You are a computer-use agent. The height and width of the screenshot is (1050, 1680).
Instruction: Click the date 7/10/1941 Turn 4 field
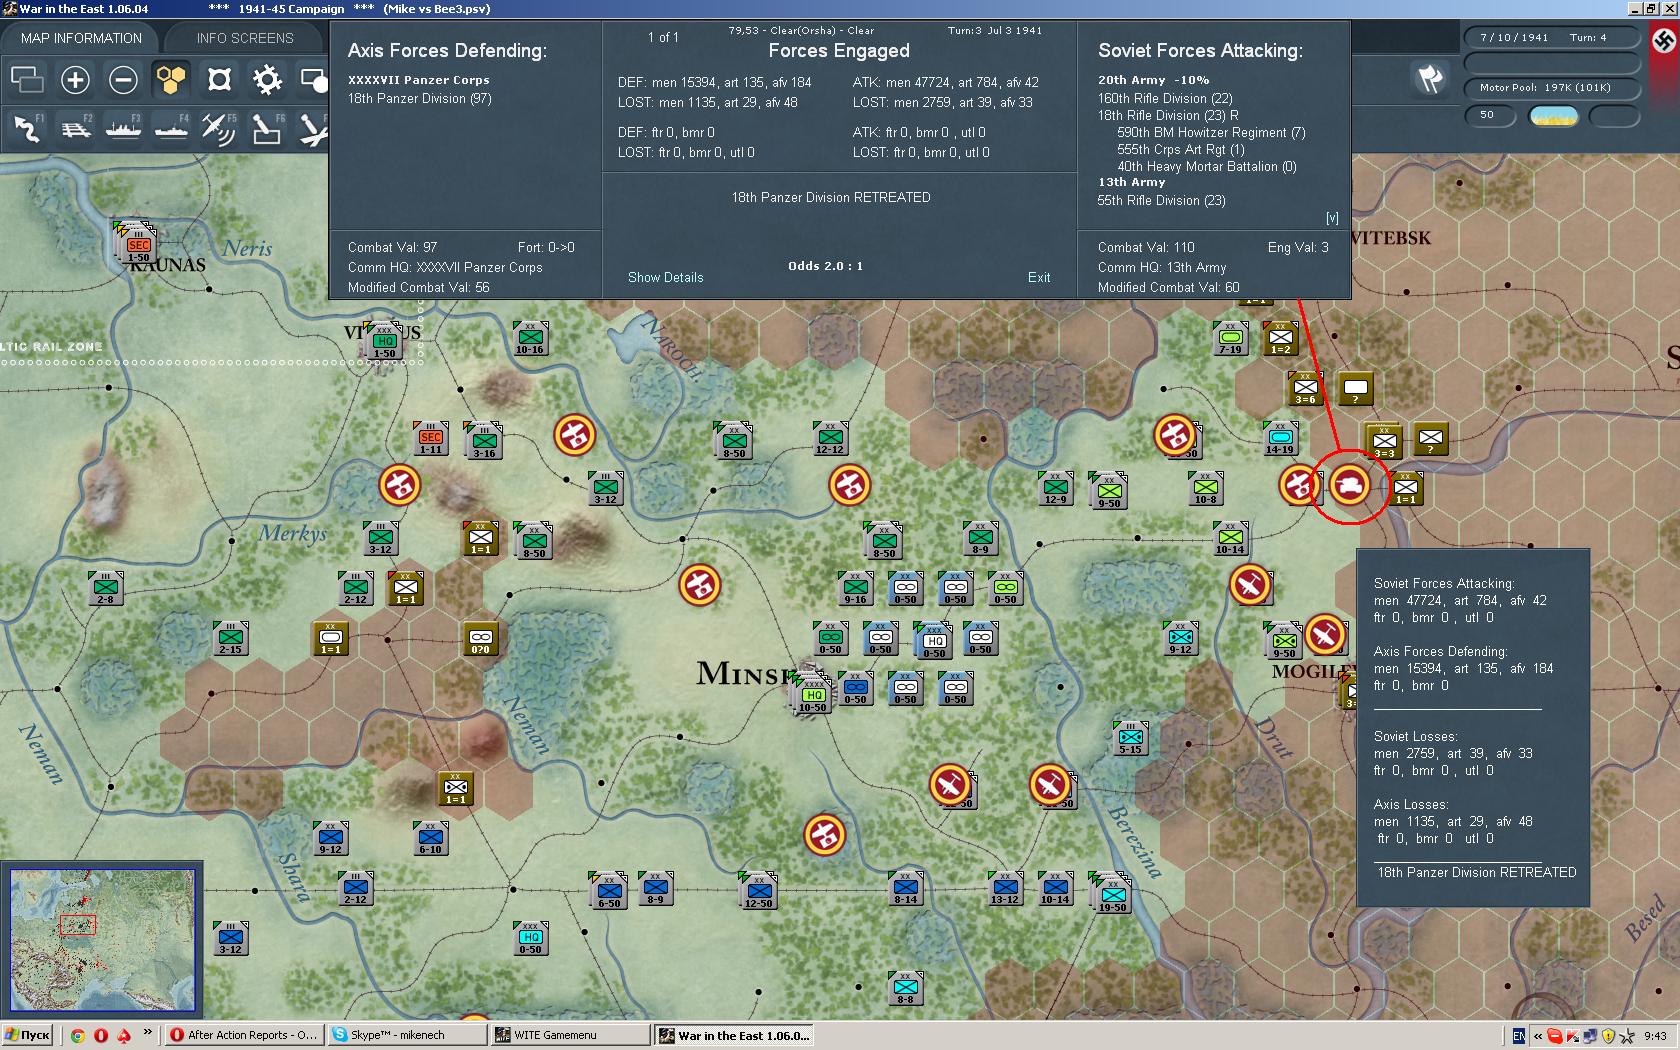tap(1551, 38)
